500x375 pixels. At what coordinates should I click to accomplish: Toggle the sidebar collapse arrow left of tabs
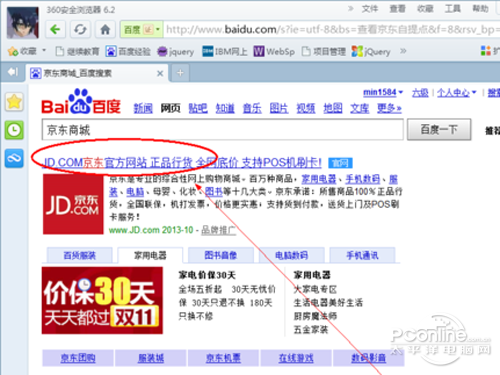[x=13, y=72]
